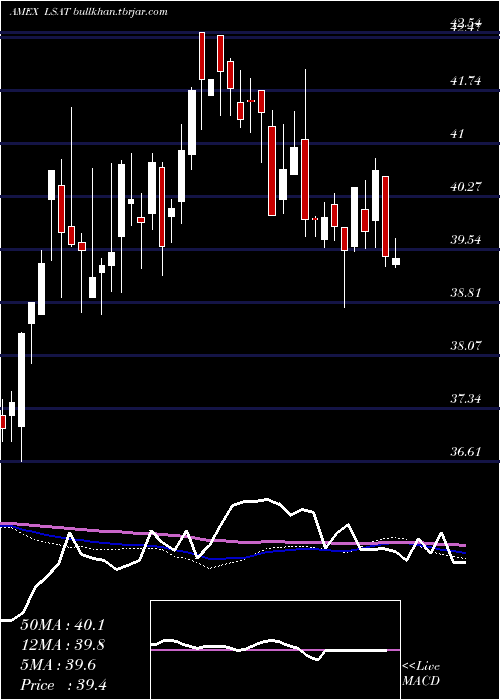Click the Live MACD label

(421, 674)
